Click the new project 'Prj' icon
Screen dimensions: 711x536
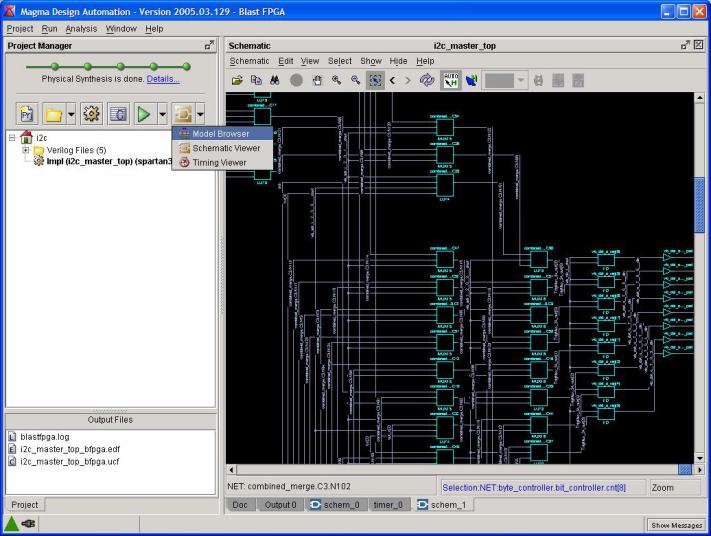[x=27, y=114]
